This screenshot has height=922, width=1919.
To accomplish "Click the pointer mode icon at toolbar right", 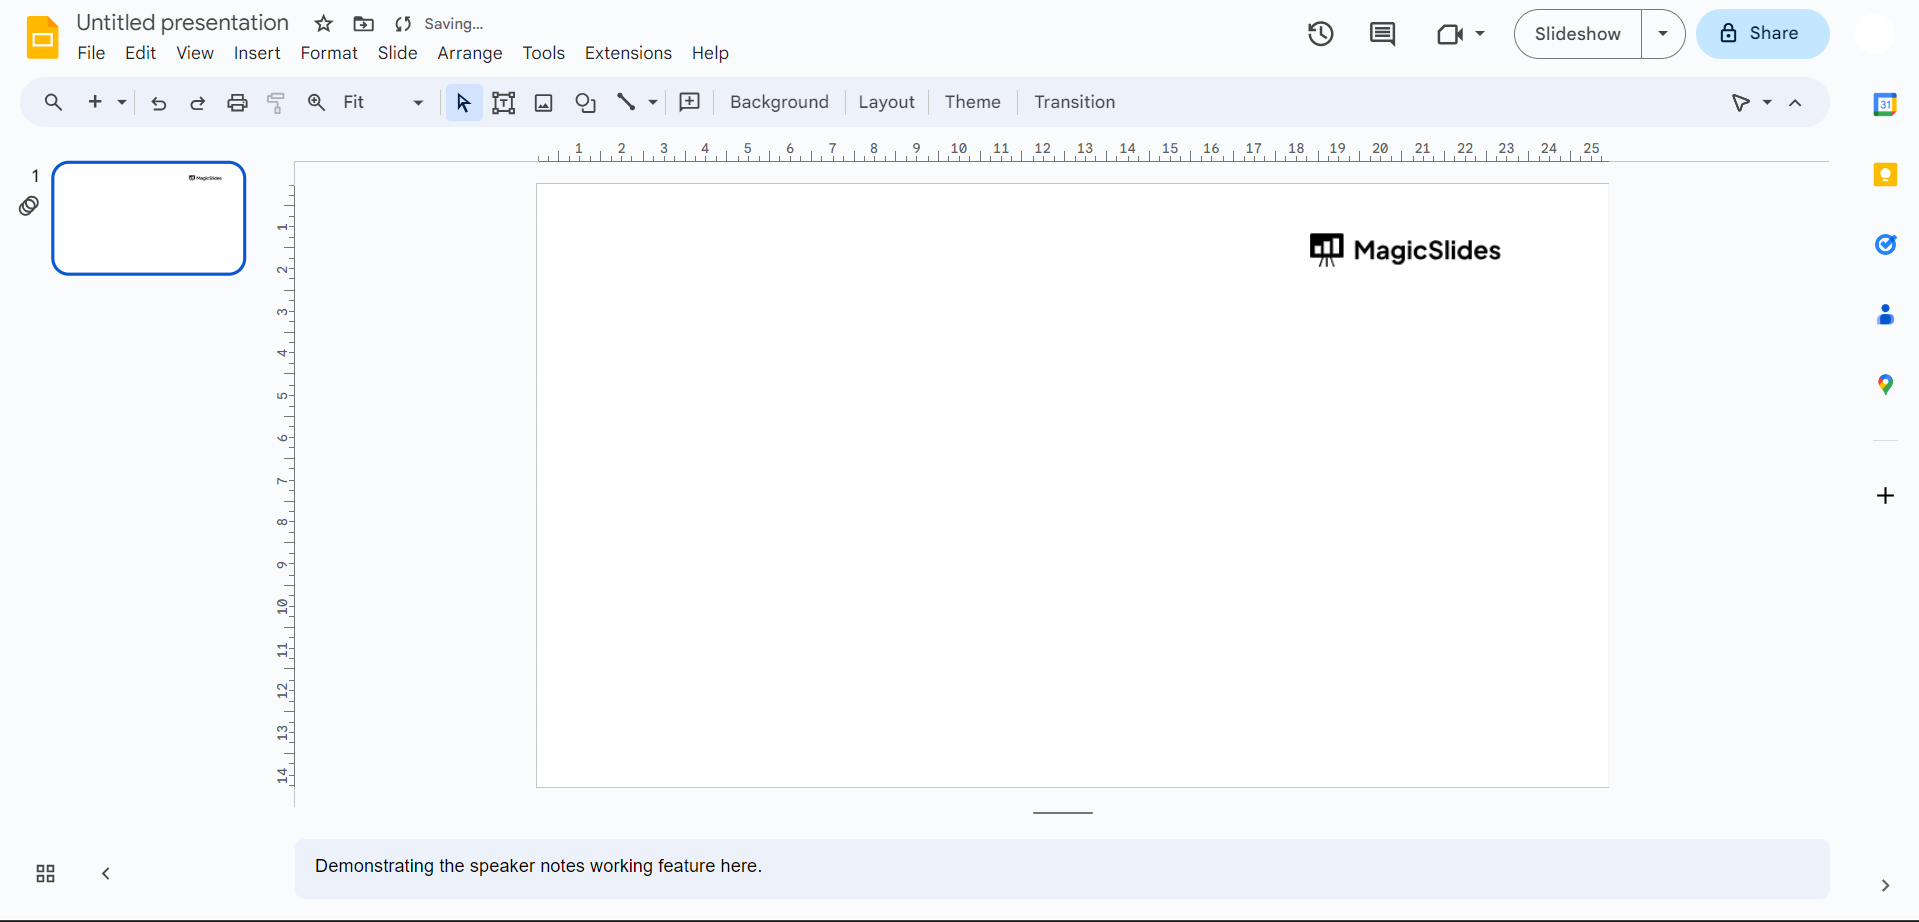I will coord(1741,102).
